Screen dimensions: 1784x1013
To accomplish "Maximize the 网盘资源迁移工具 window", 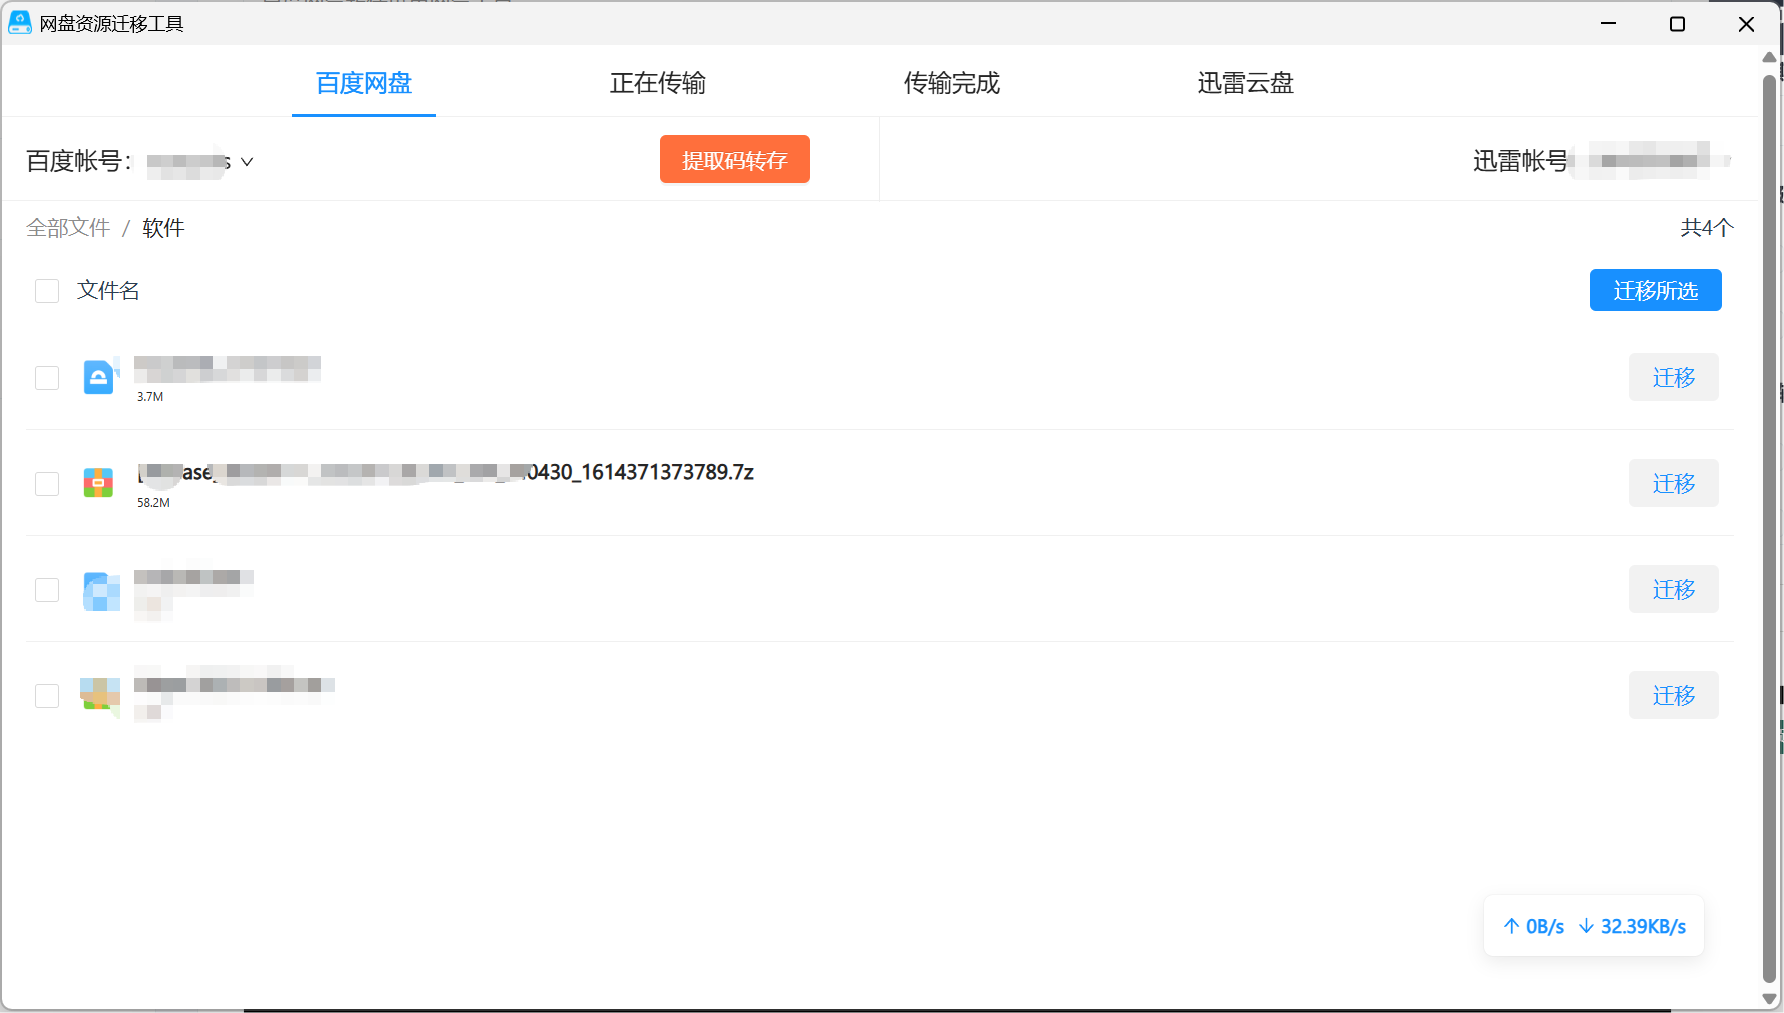I will point(1677,23).
